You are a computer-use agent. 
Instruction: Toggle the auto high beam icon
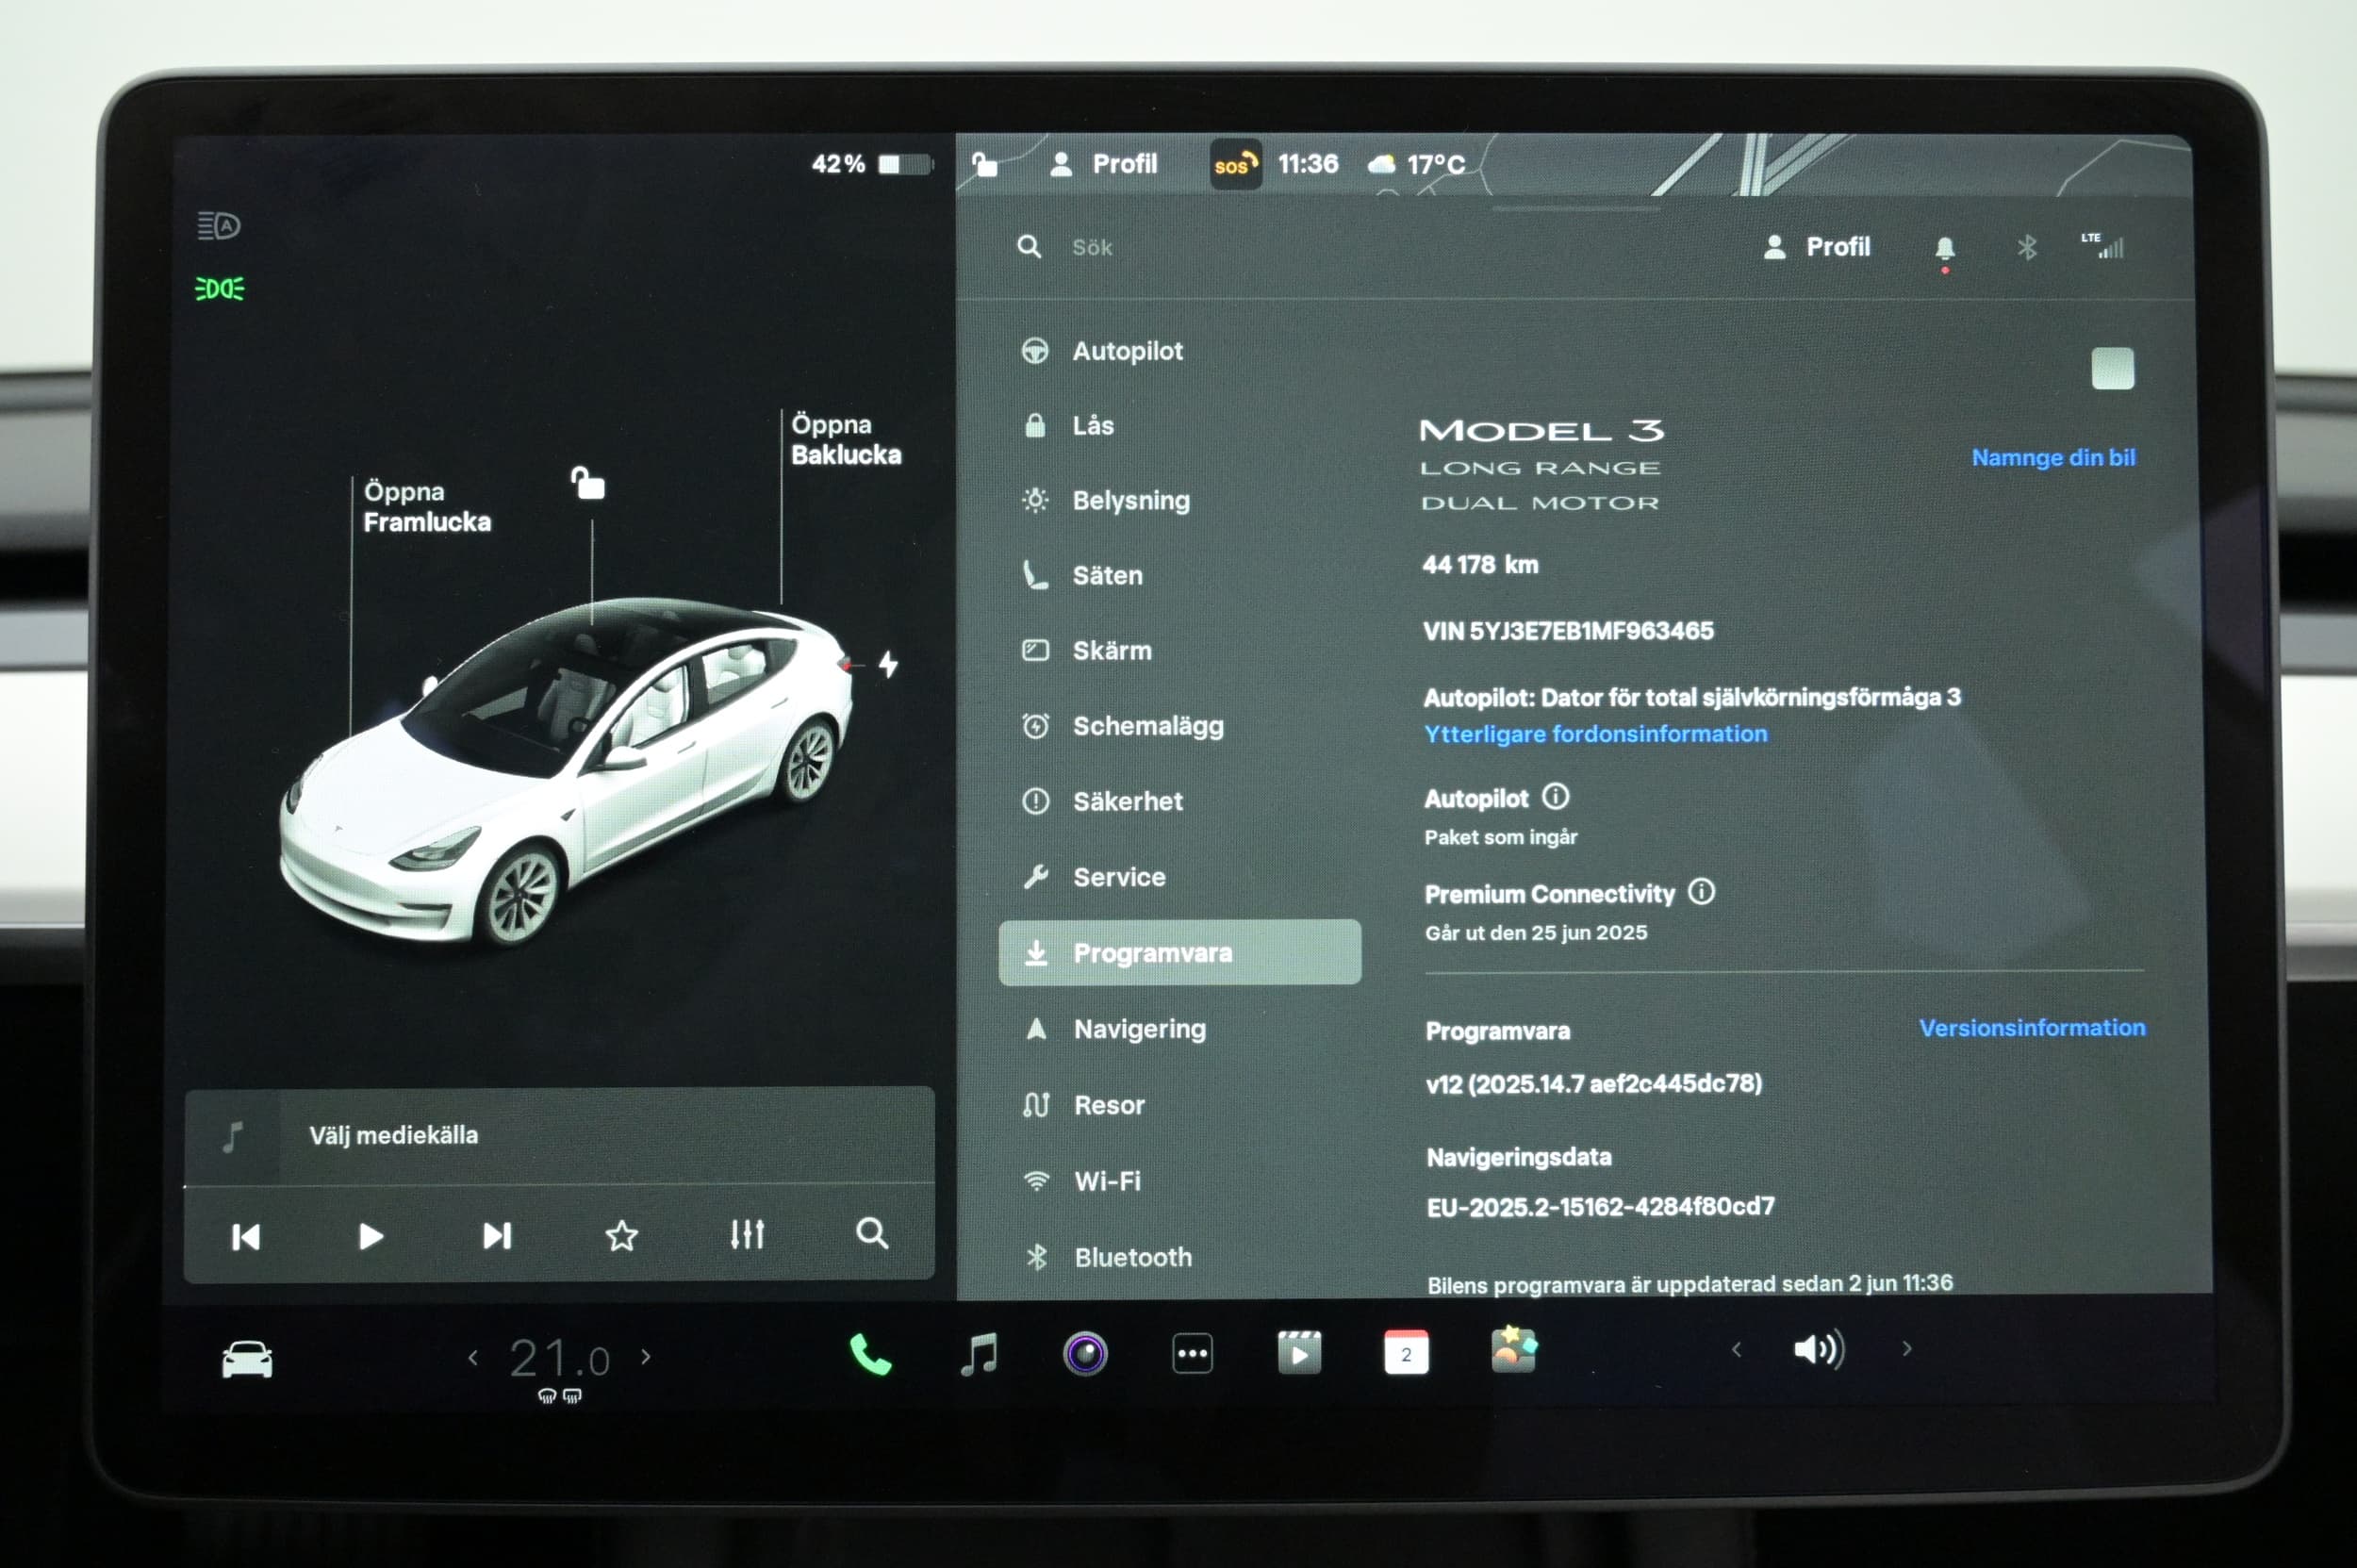(219, 225)
